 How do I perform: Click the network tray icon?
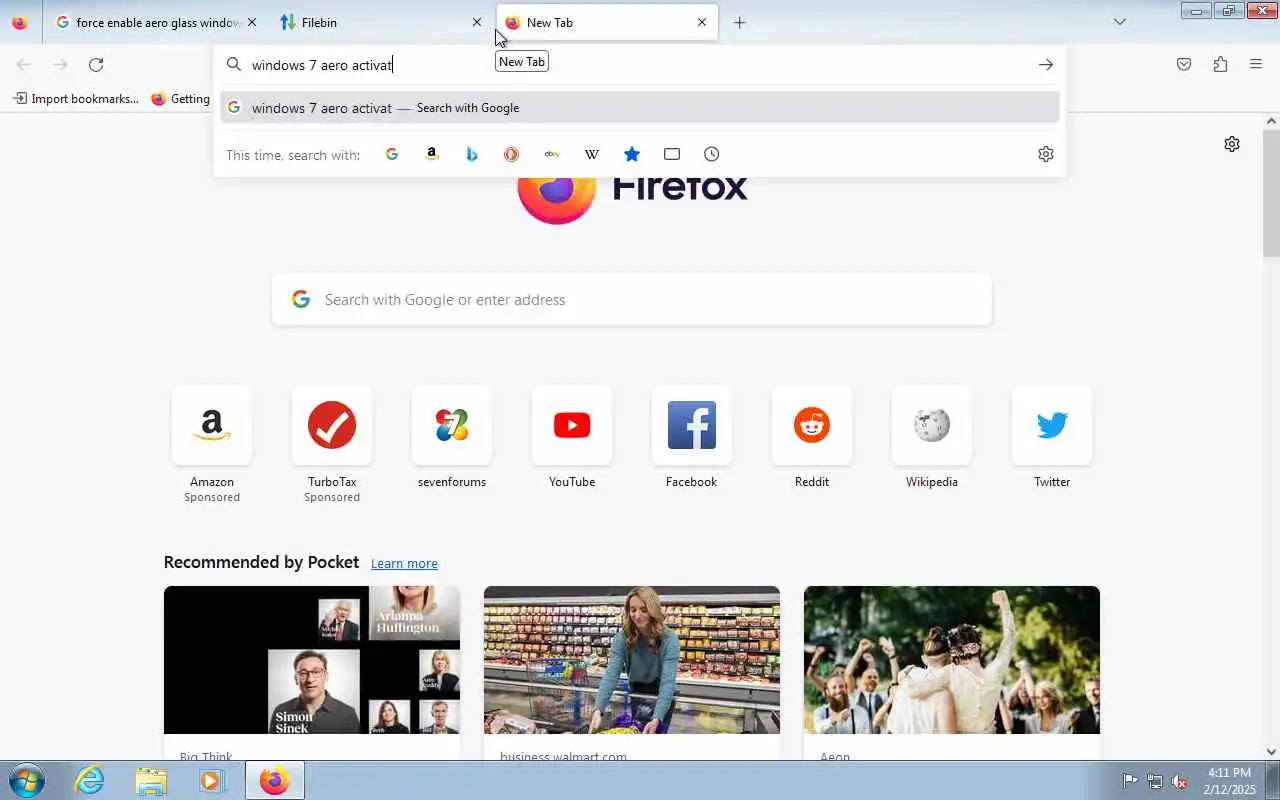coord(1155,781)
